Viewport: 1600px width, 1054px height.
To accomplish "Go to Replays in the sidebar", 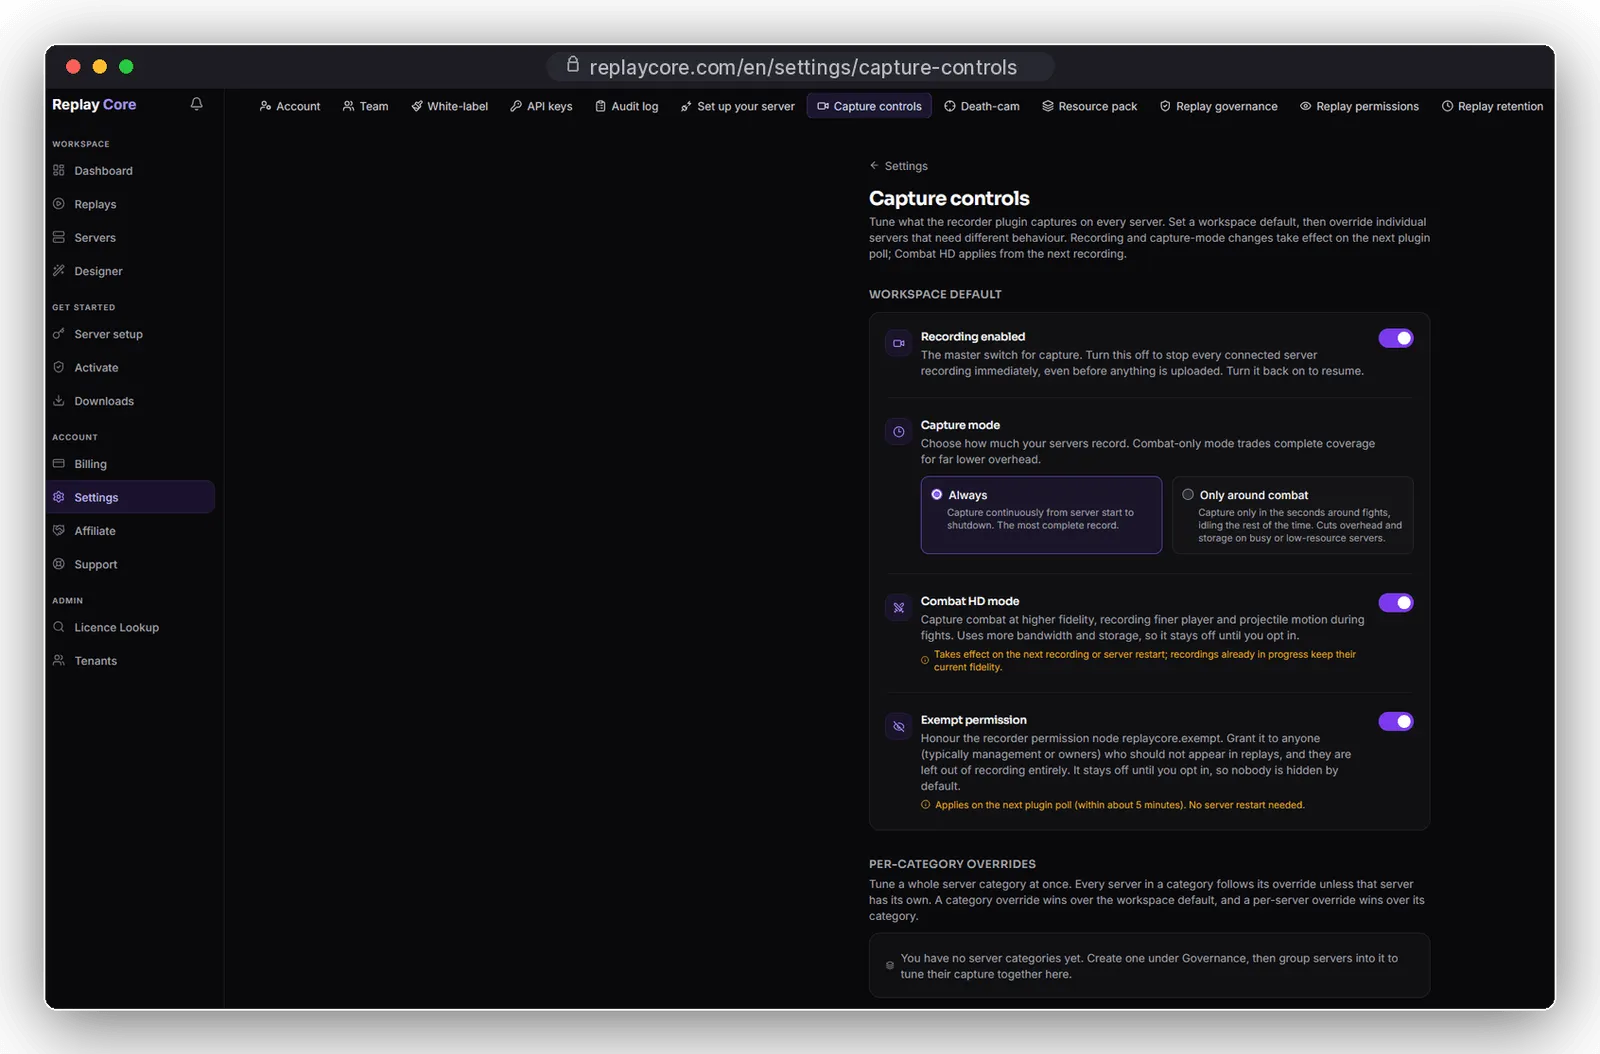I will click(130, 204).
